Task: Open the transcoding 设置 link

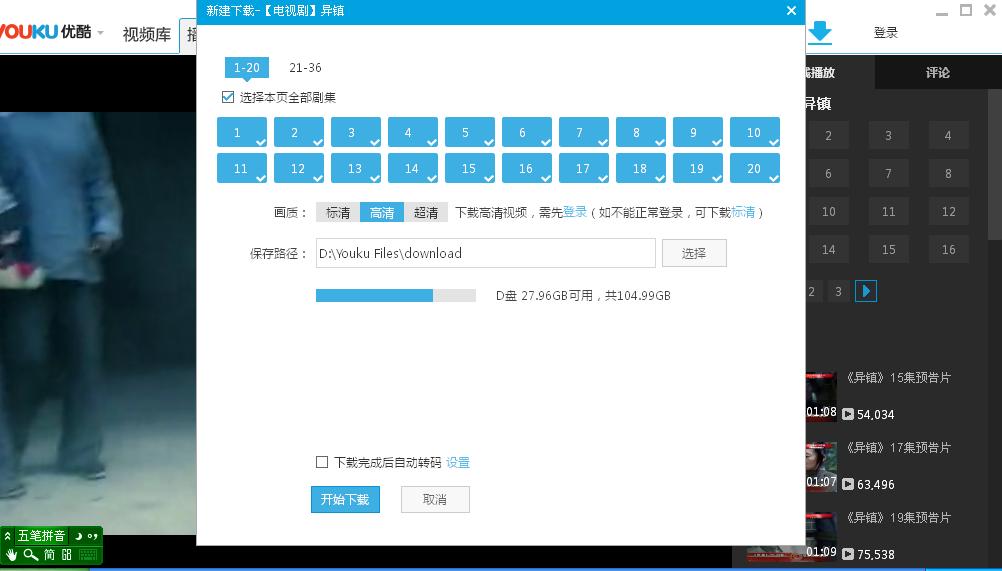Action: pyautogui.click(x=458, y=462)
